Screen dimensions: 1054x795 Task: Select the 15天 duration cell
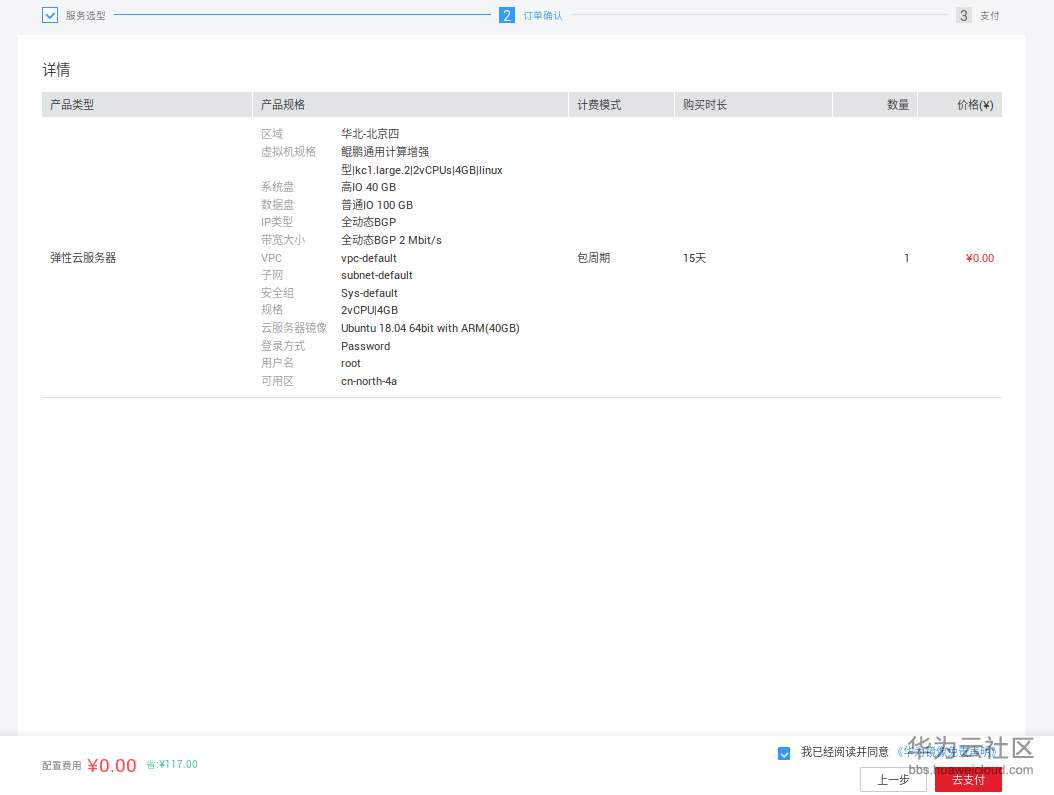click(x=694, y=258)
